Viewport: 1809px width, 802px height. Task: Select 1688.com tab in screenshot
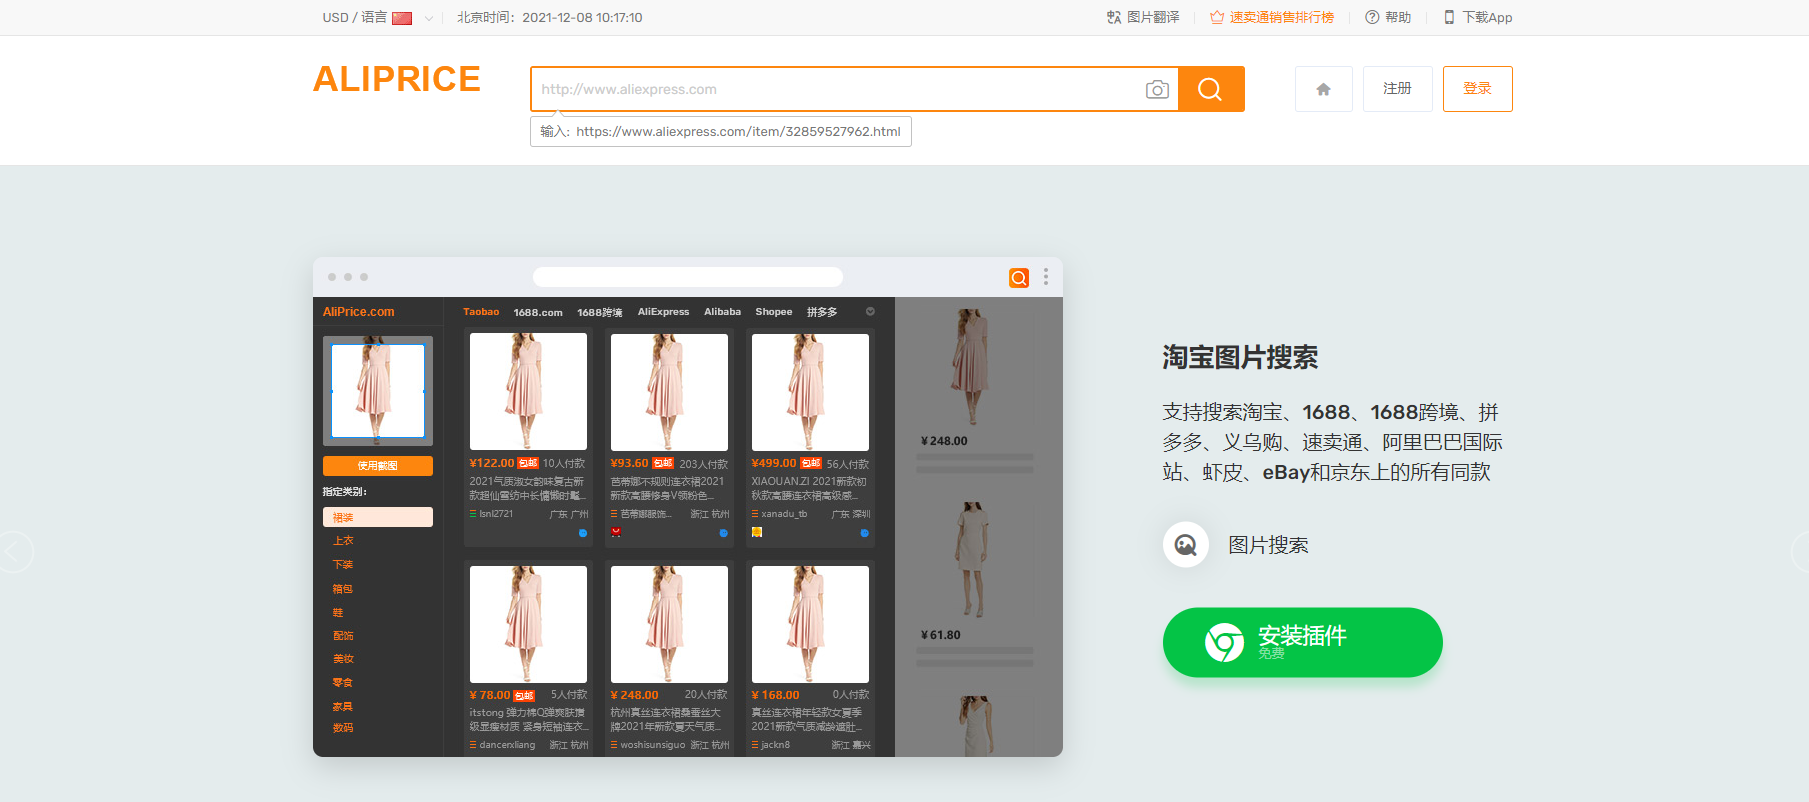coord(538,312)
